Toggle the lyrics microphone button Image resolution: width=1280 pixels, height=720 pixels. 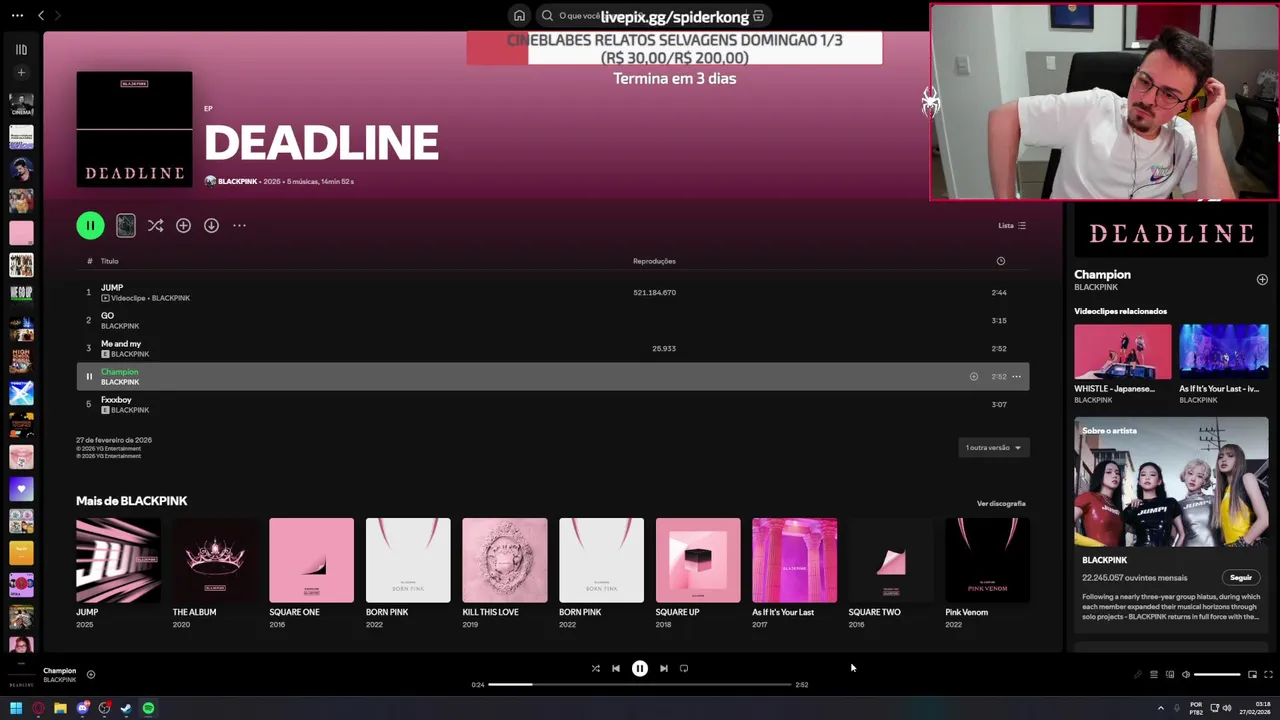[x=1137, y=675]
